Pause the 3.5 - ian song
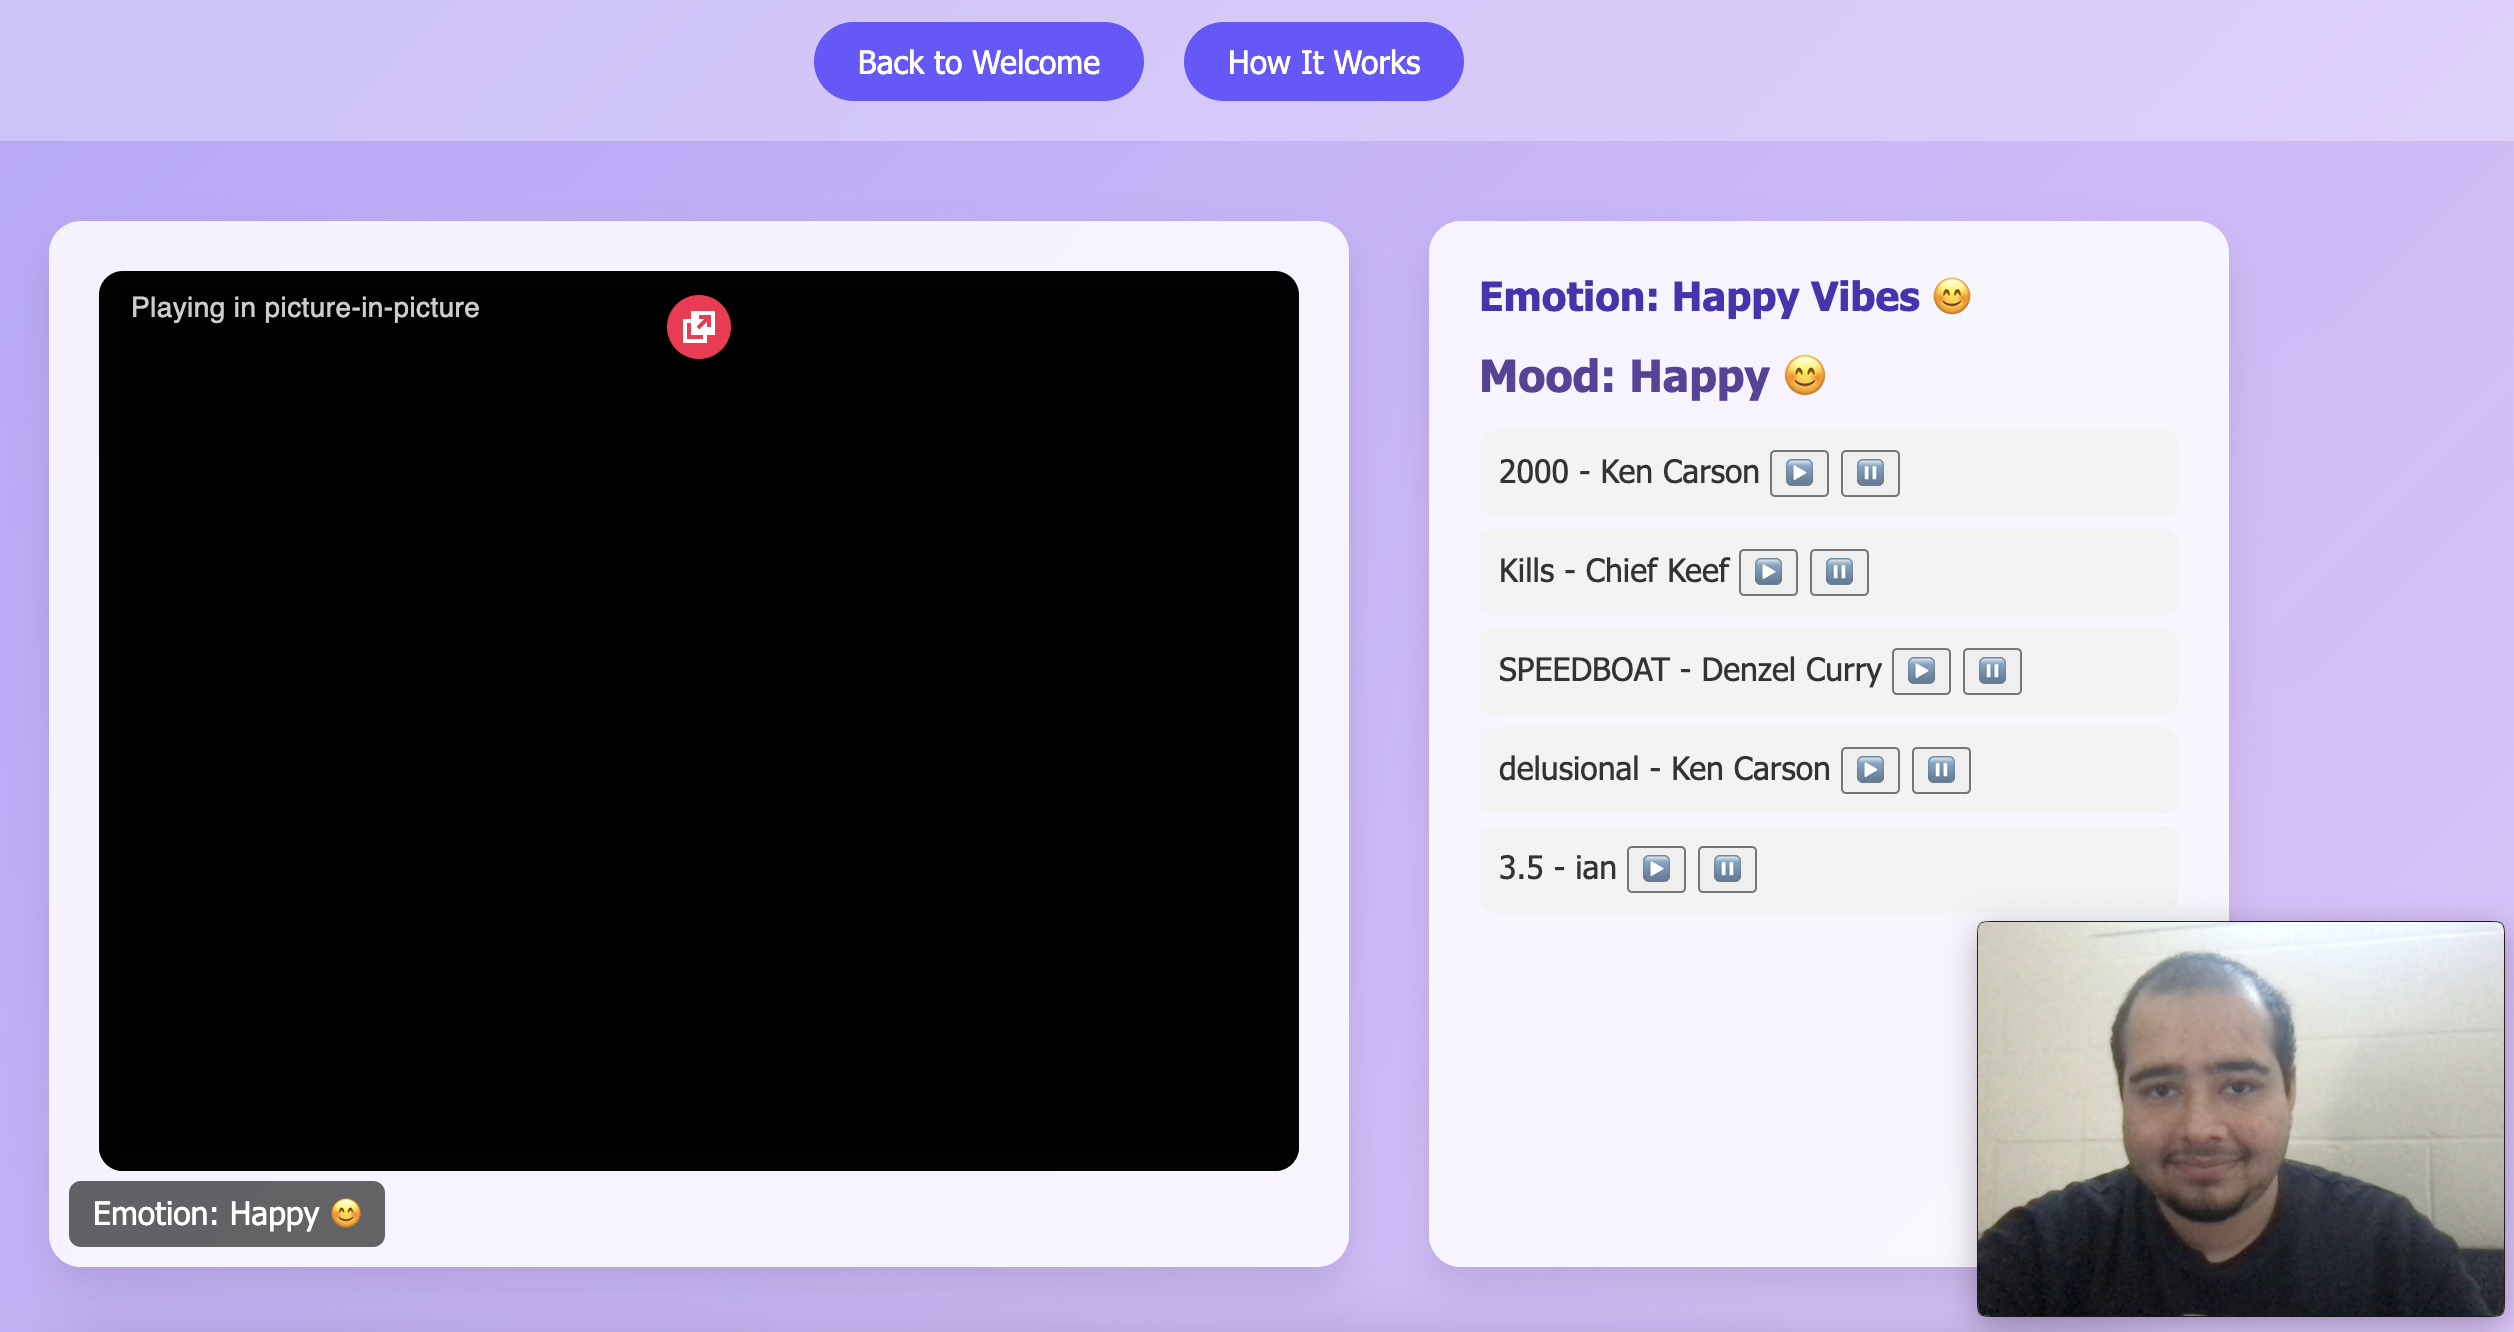Screen dimensions: 2514x1332 click(x=1726, y=869)
